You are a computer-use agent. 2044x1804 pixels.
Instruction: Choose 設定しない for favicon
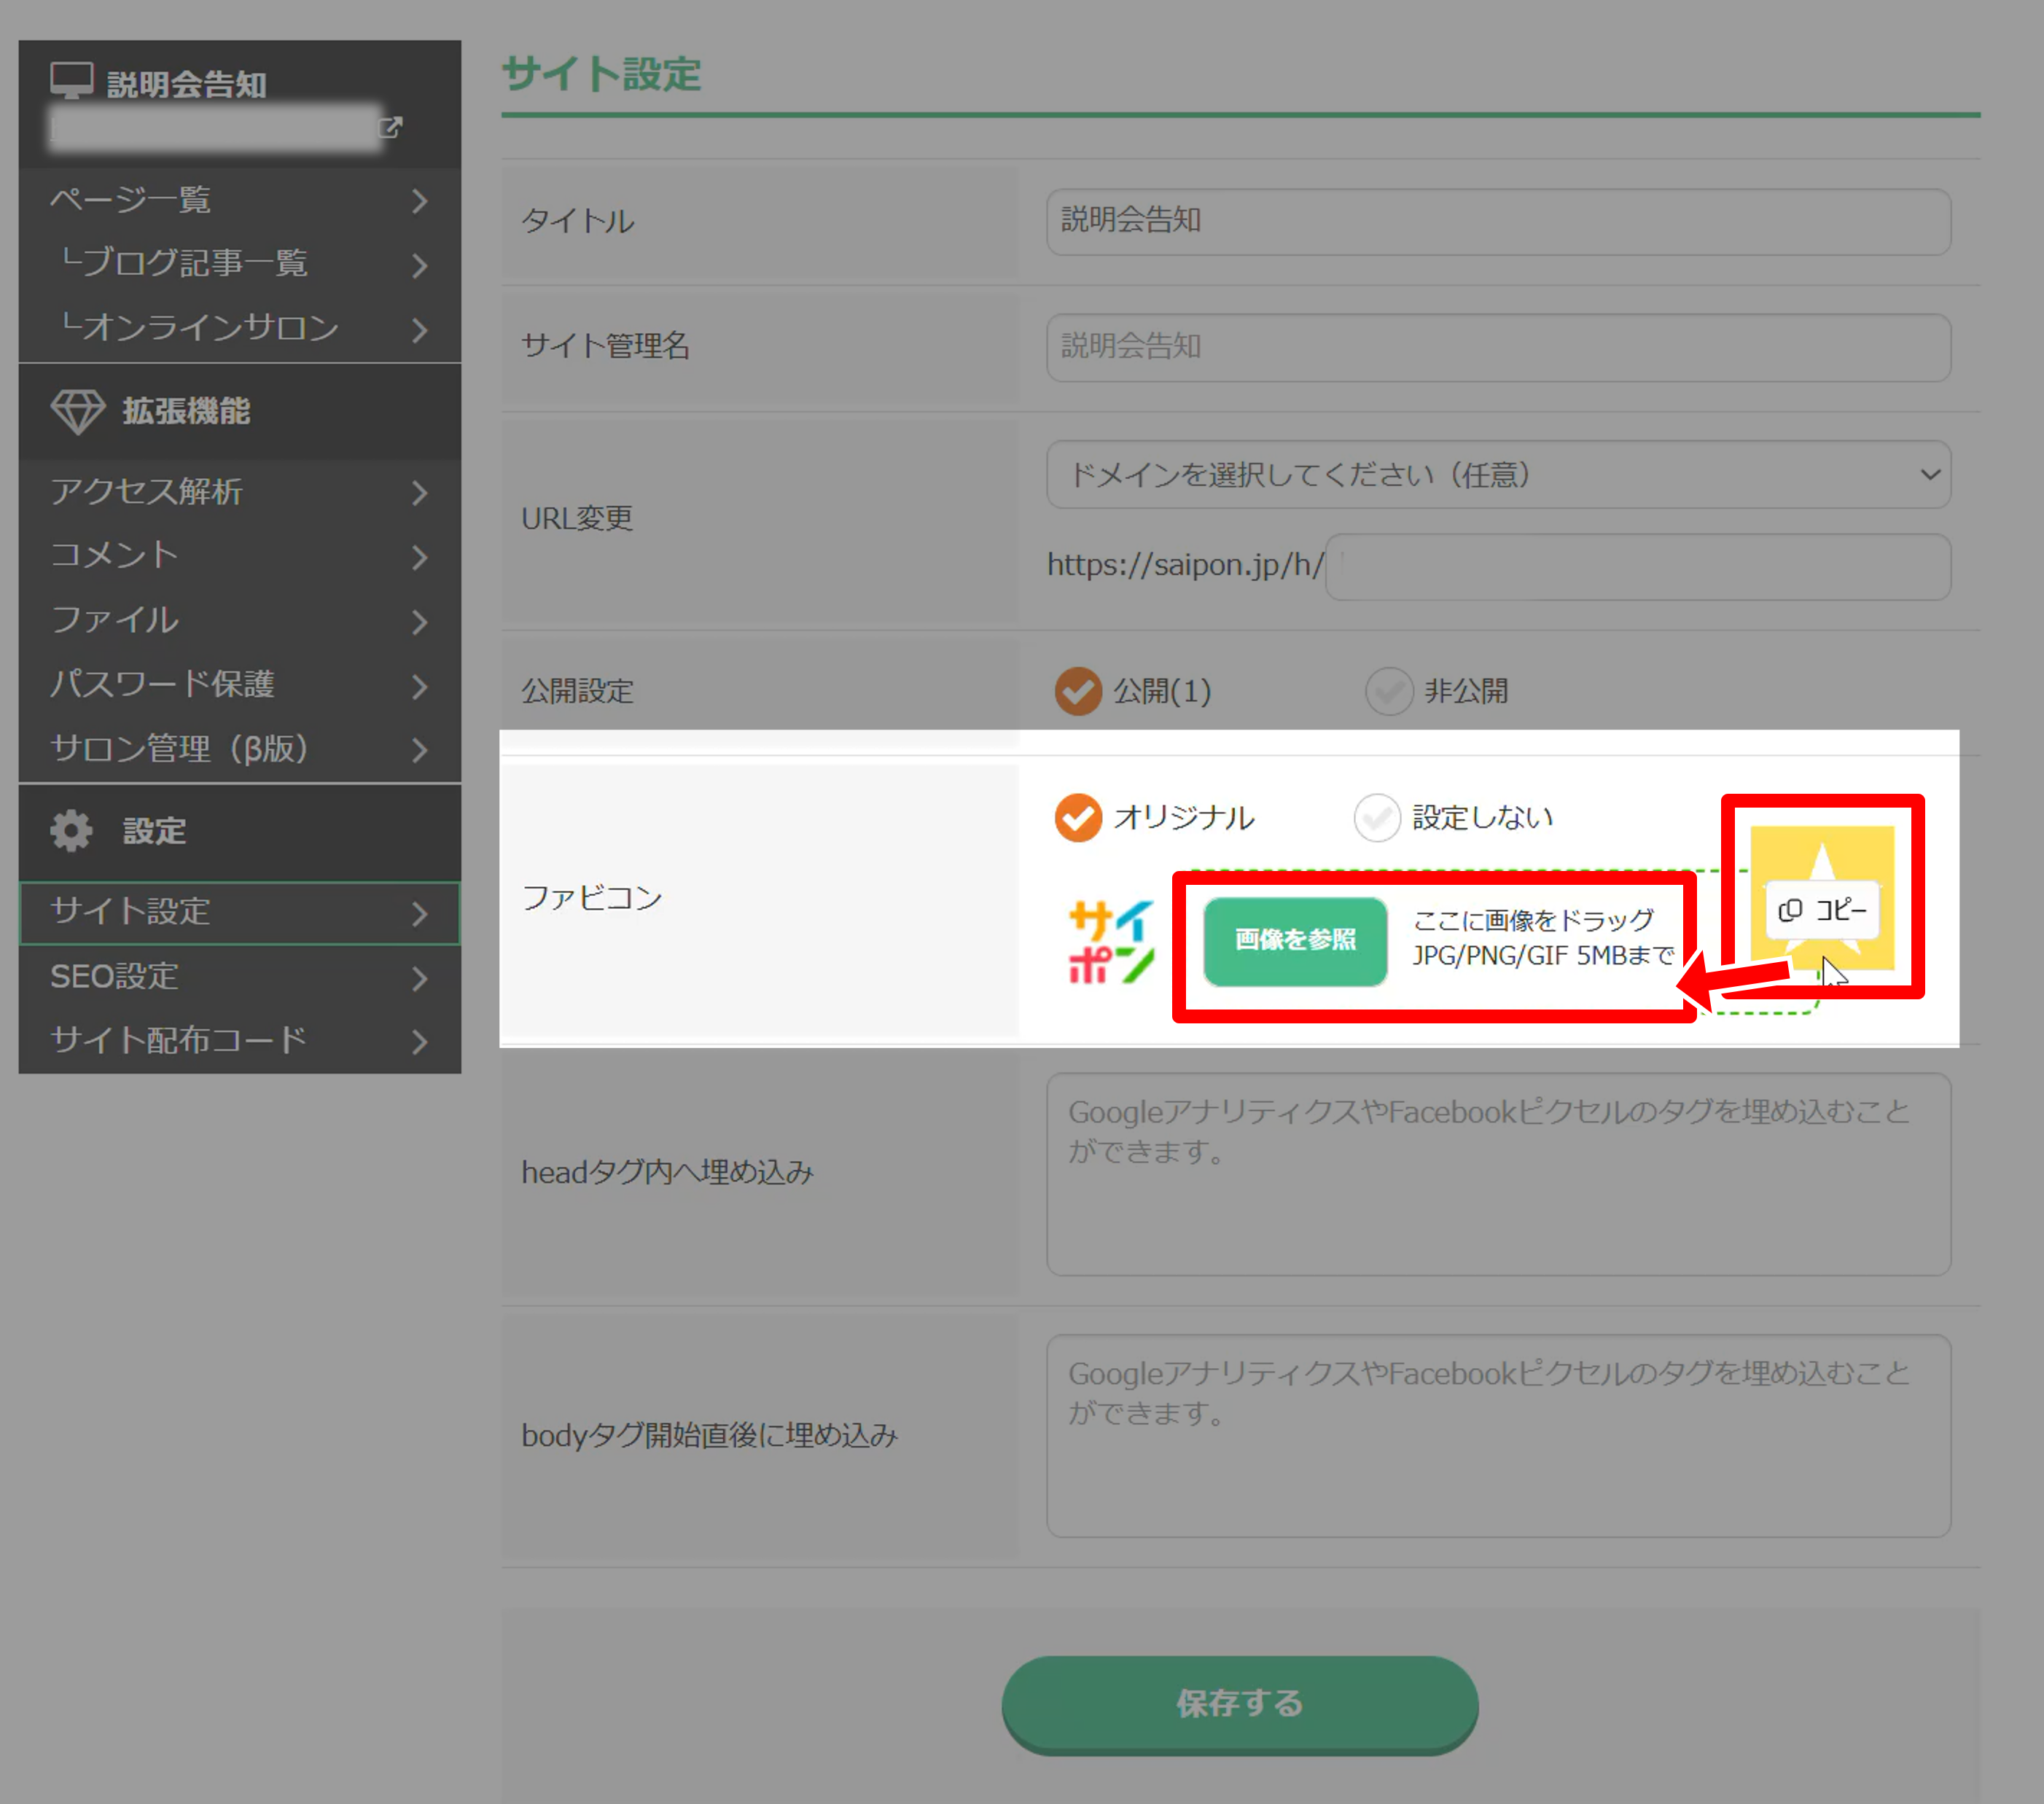(1376, 818)
